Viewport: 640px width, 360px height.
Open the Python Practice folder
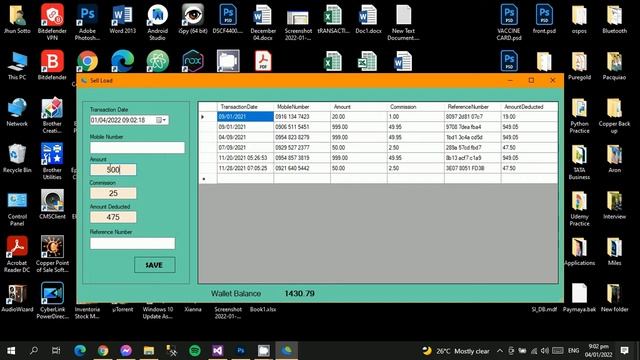point(579,115)
